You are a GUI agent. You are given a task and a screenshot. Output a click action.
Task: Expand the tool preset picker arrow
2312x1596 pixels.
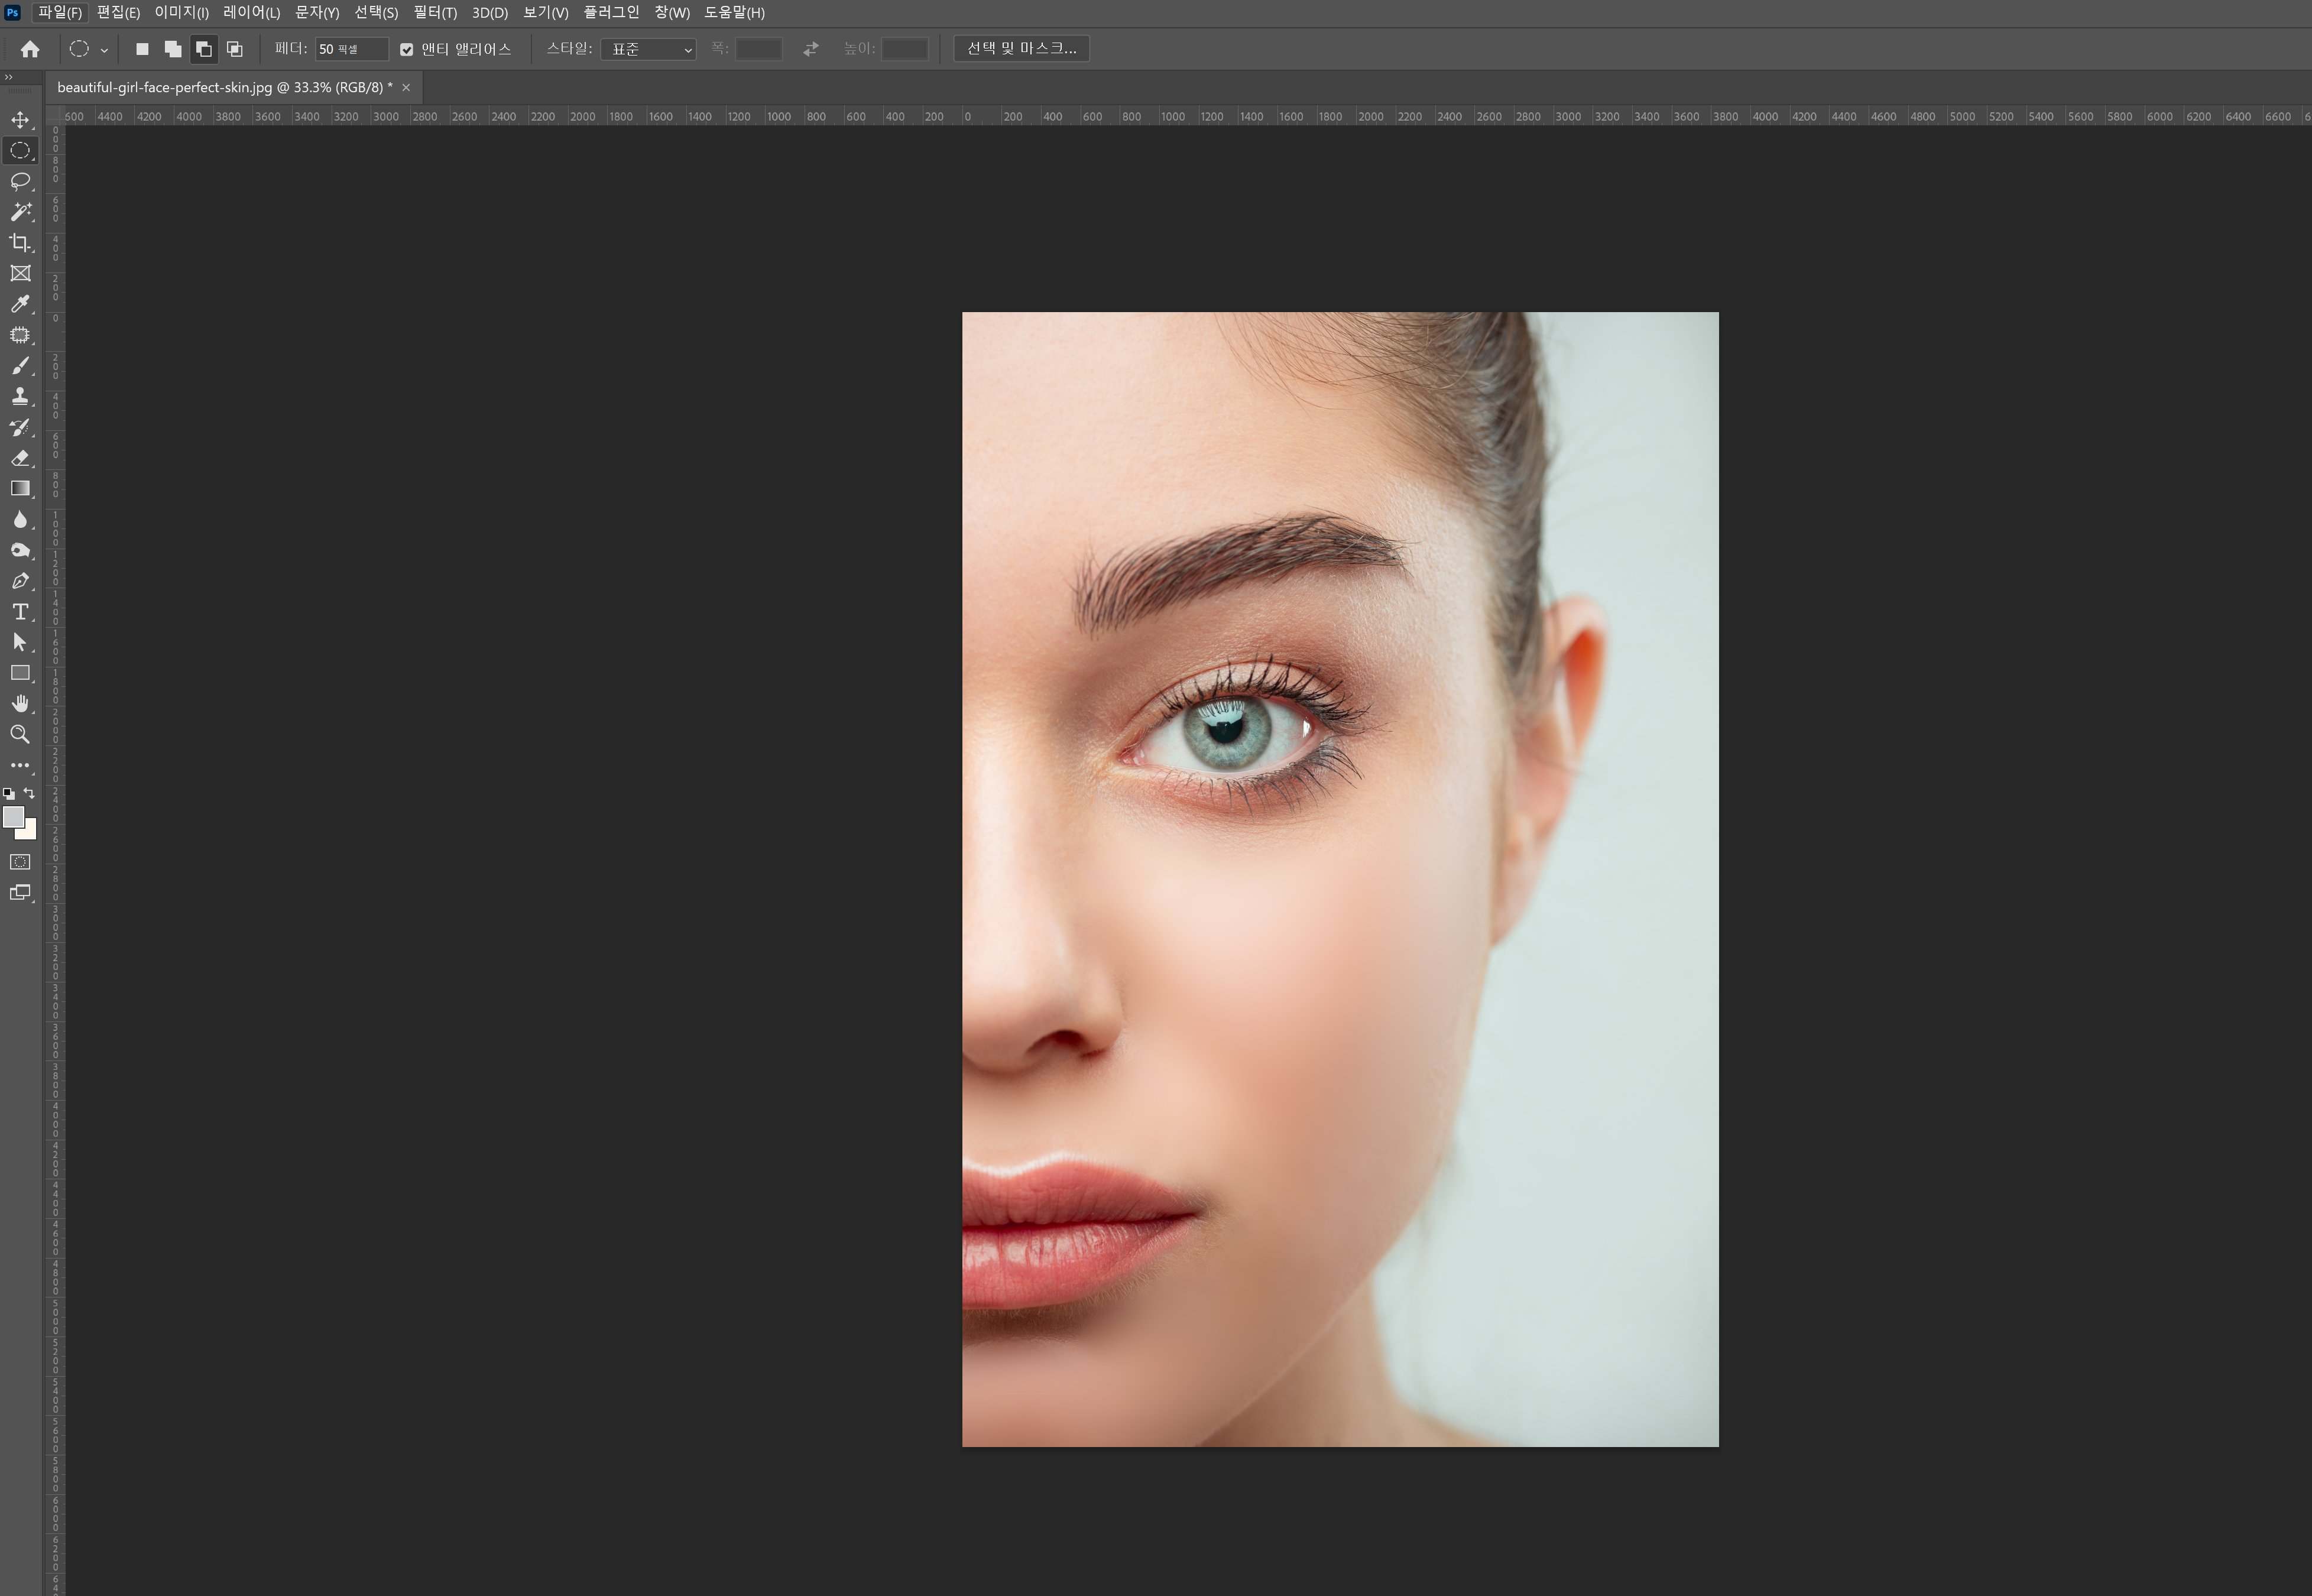[x=104, y=50]
